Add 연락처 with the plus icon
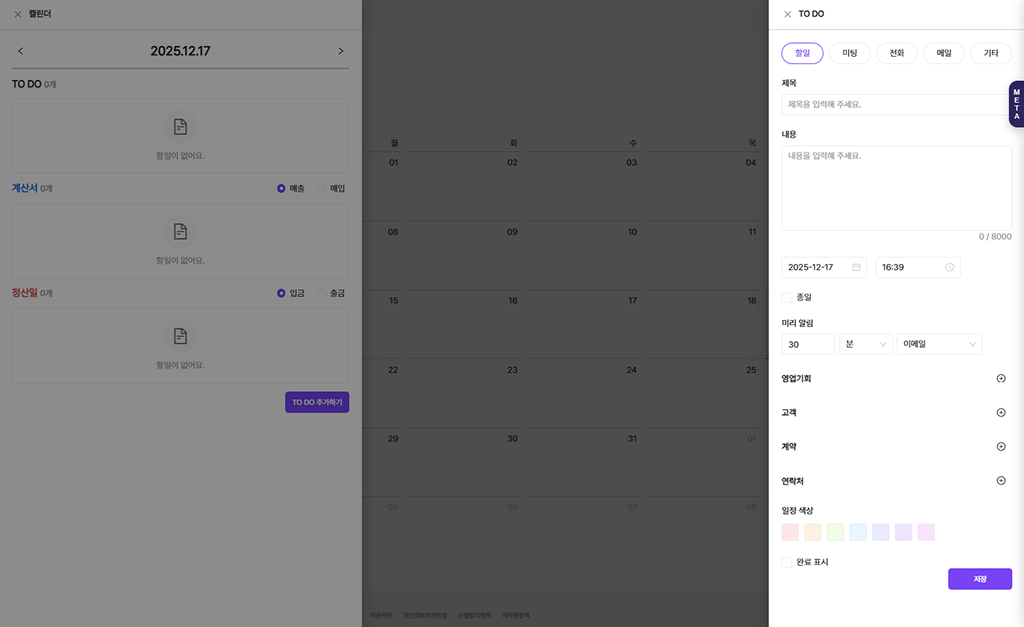 click(1001, 481)
